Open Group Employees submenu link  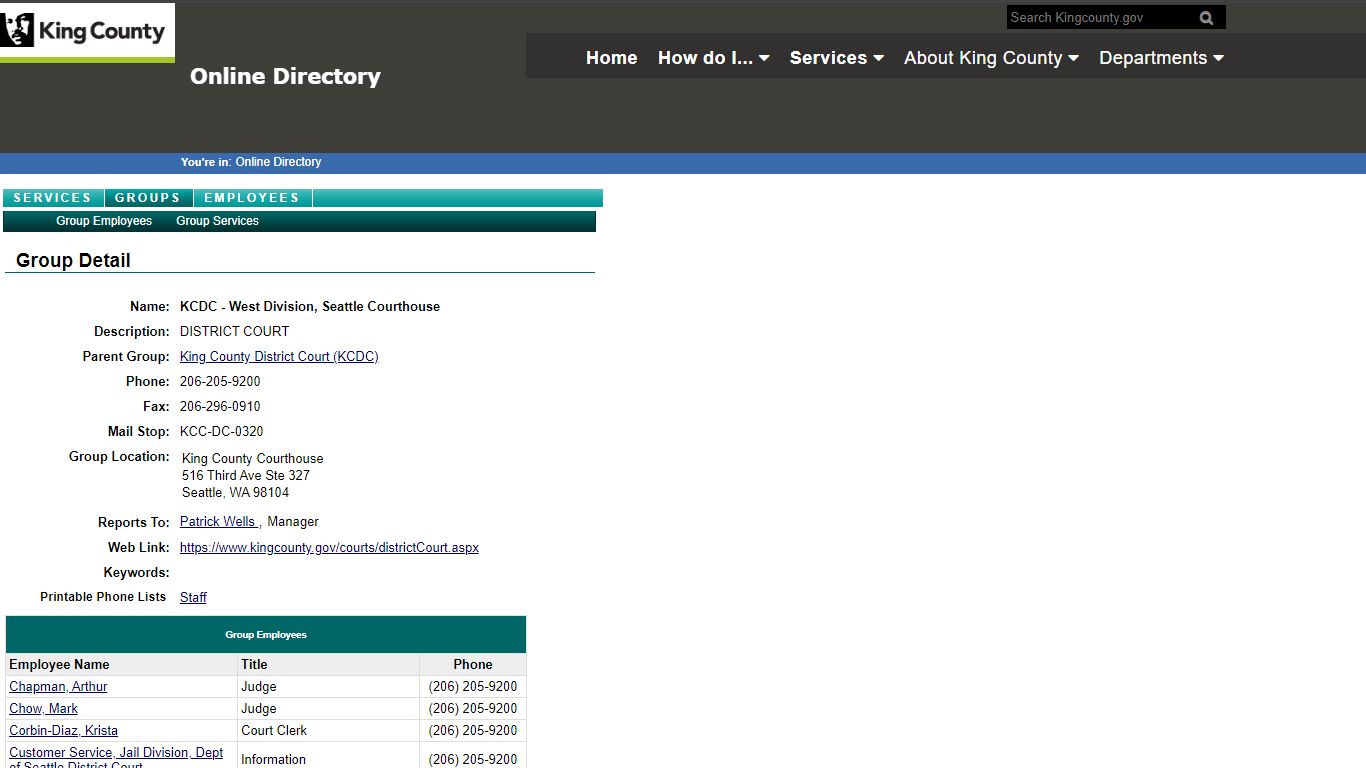104,221
